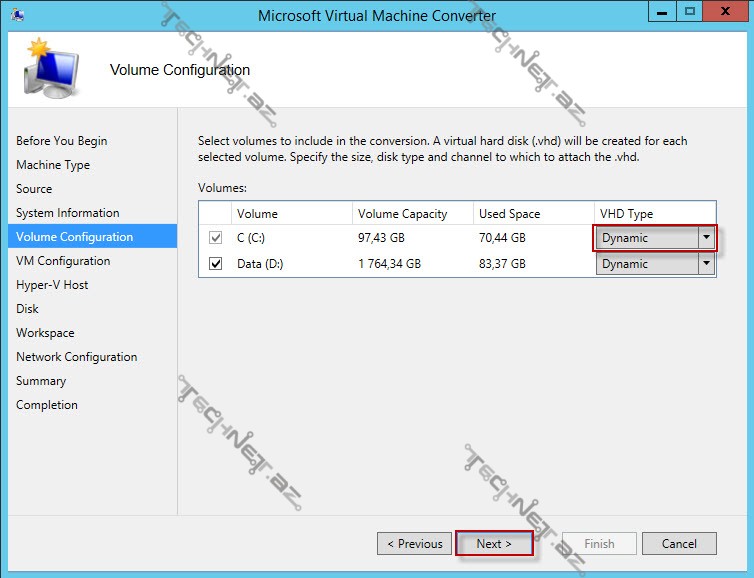The image size is (754, 578).
Task: Open the VM Configuration step
Action: tap(63, 261)
